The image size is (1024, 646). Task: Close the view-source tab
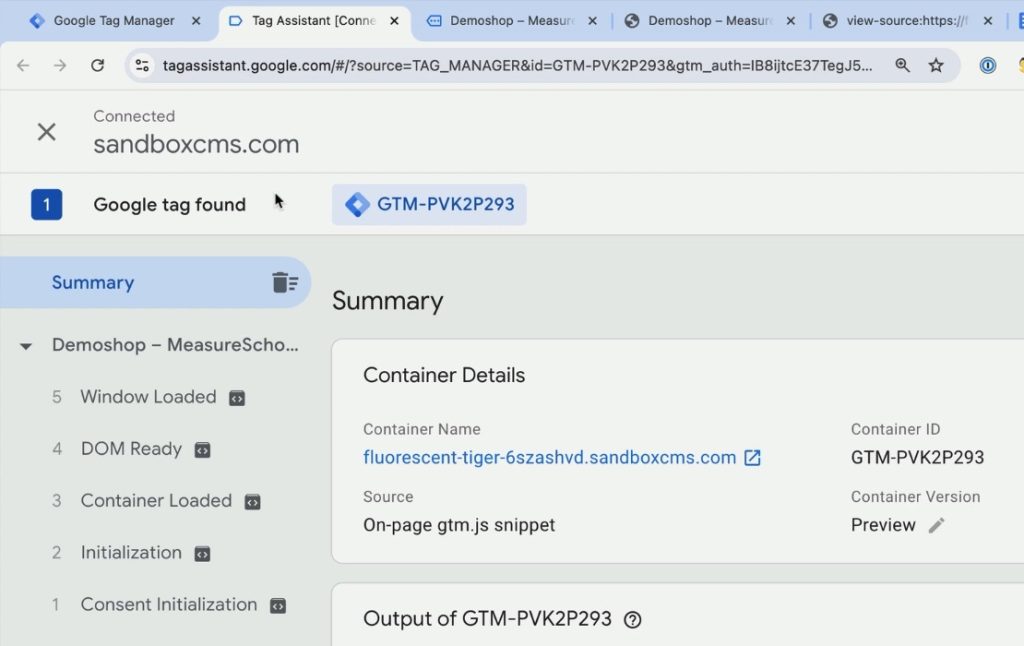(988, 21)
